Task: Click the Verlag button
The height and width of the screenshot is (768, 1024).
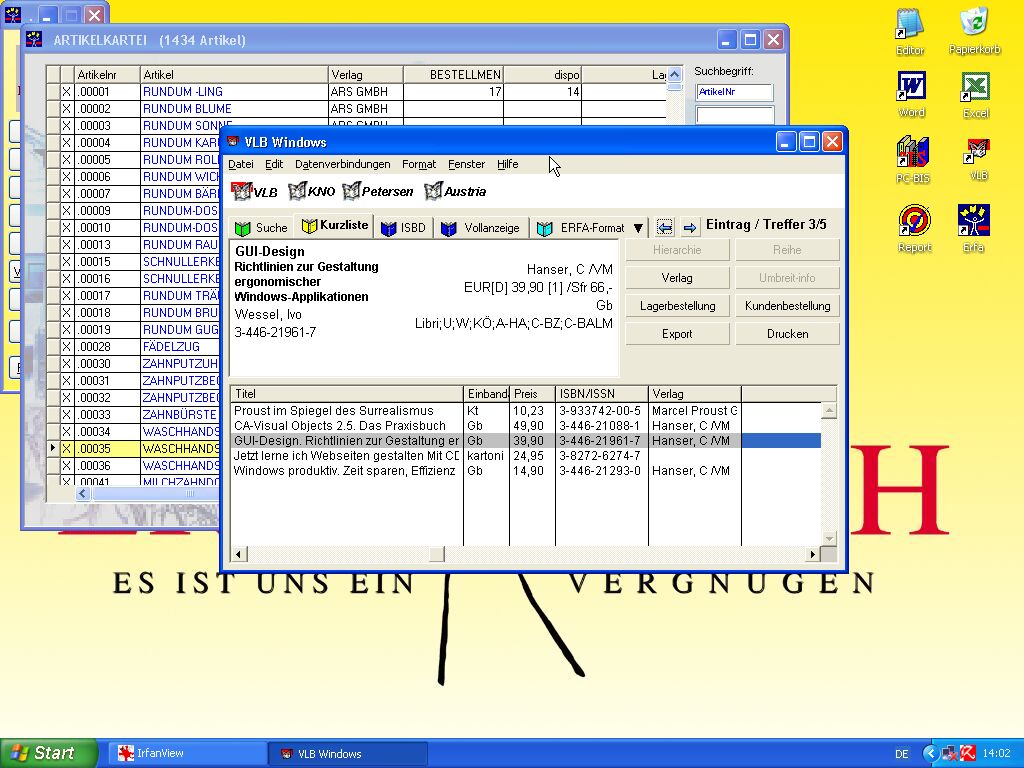Action: 677,278
